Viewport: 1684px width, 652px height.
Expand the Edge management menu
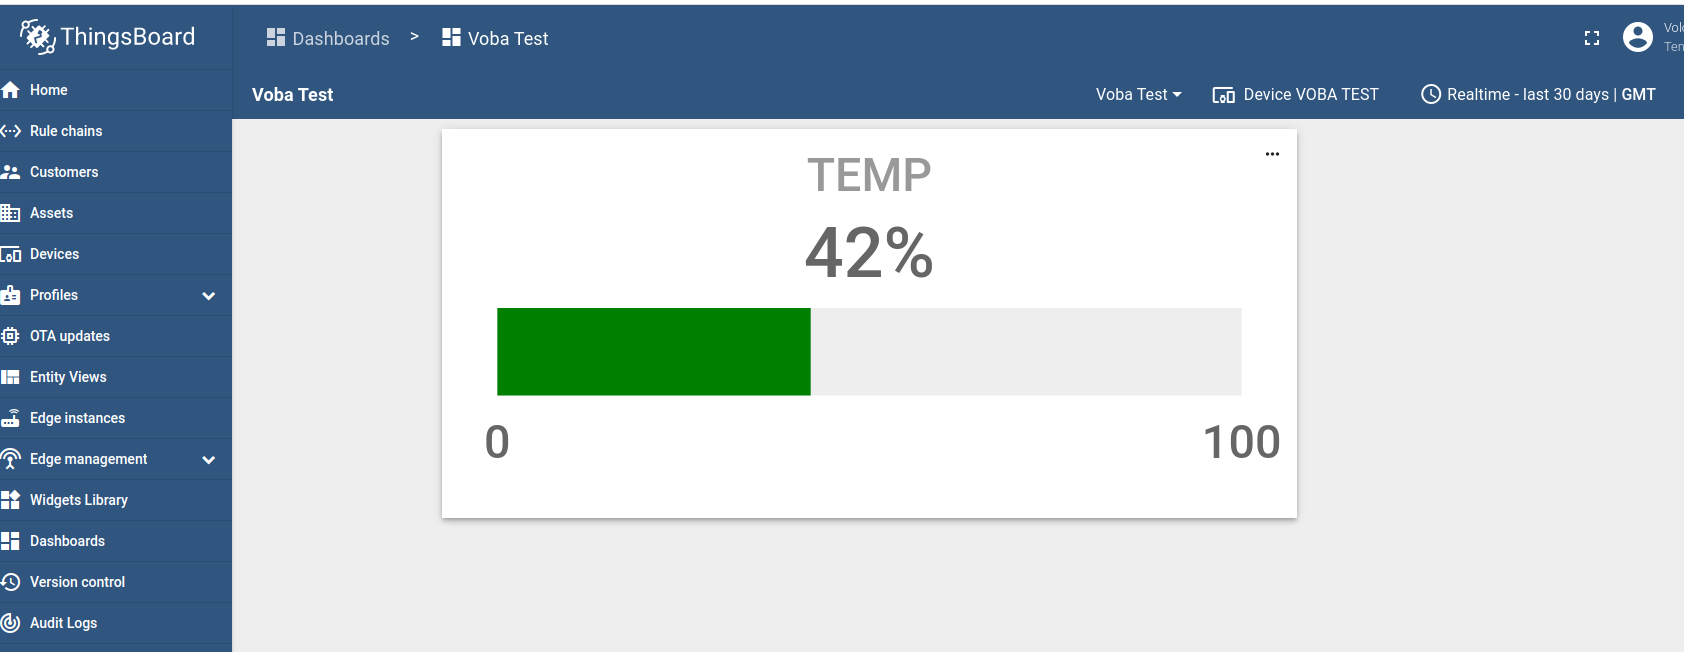tap(208, 459)
